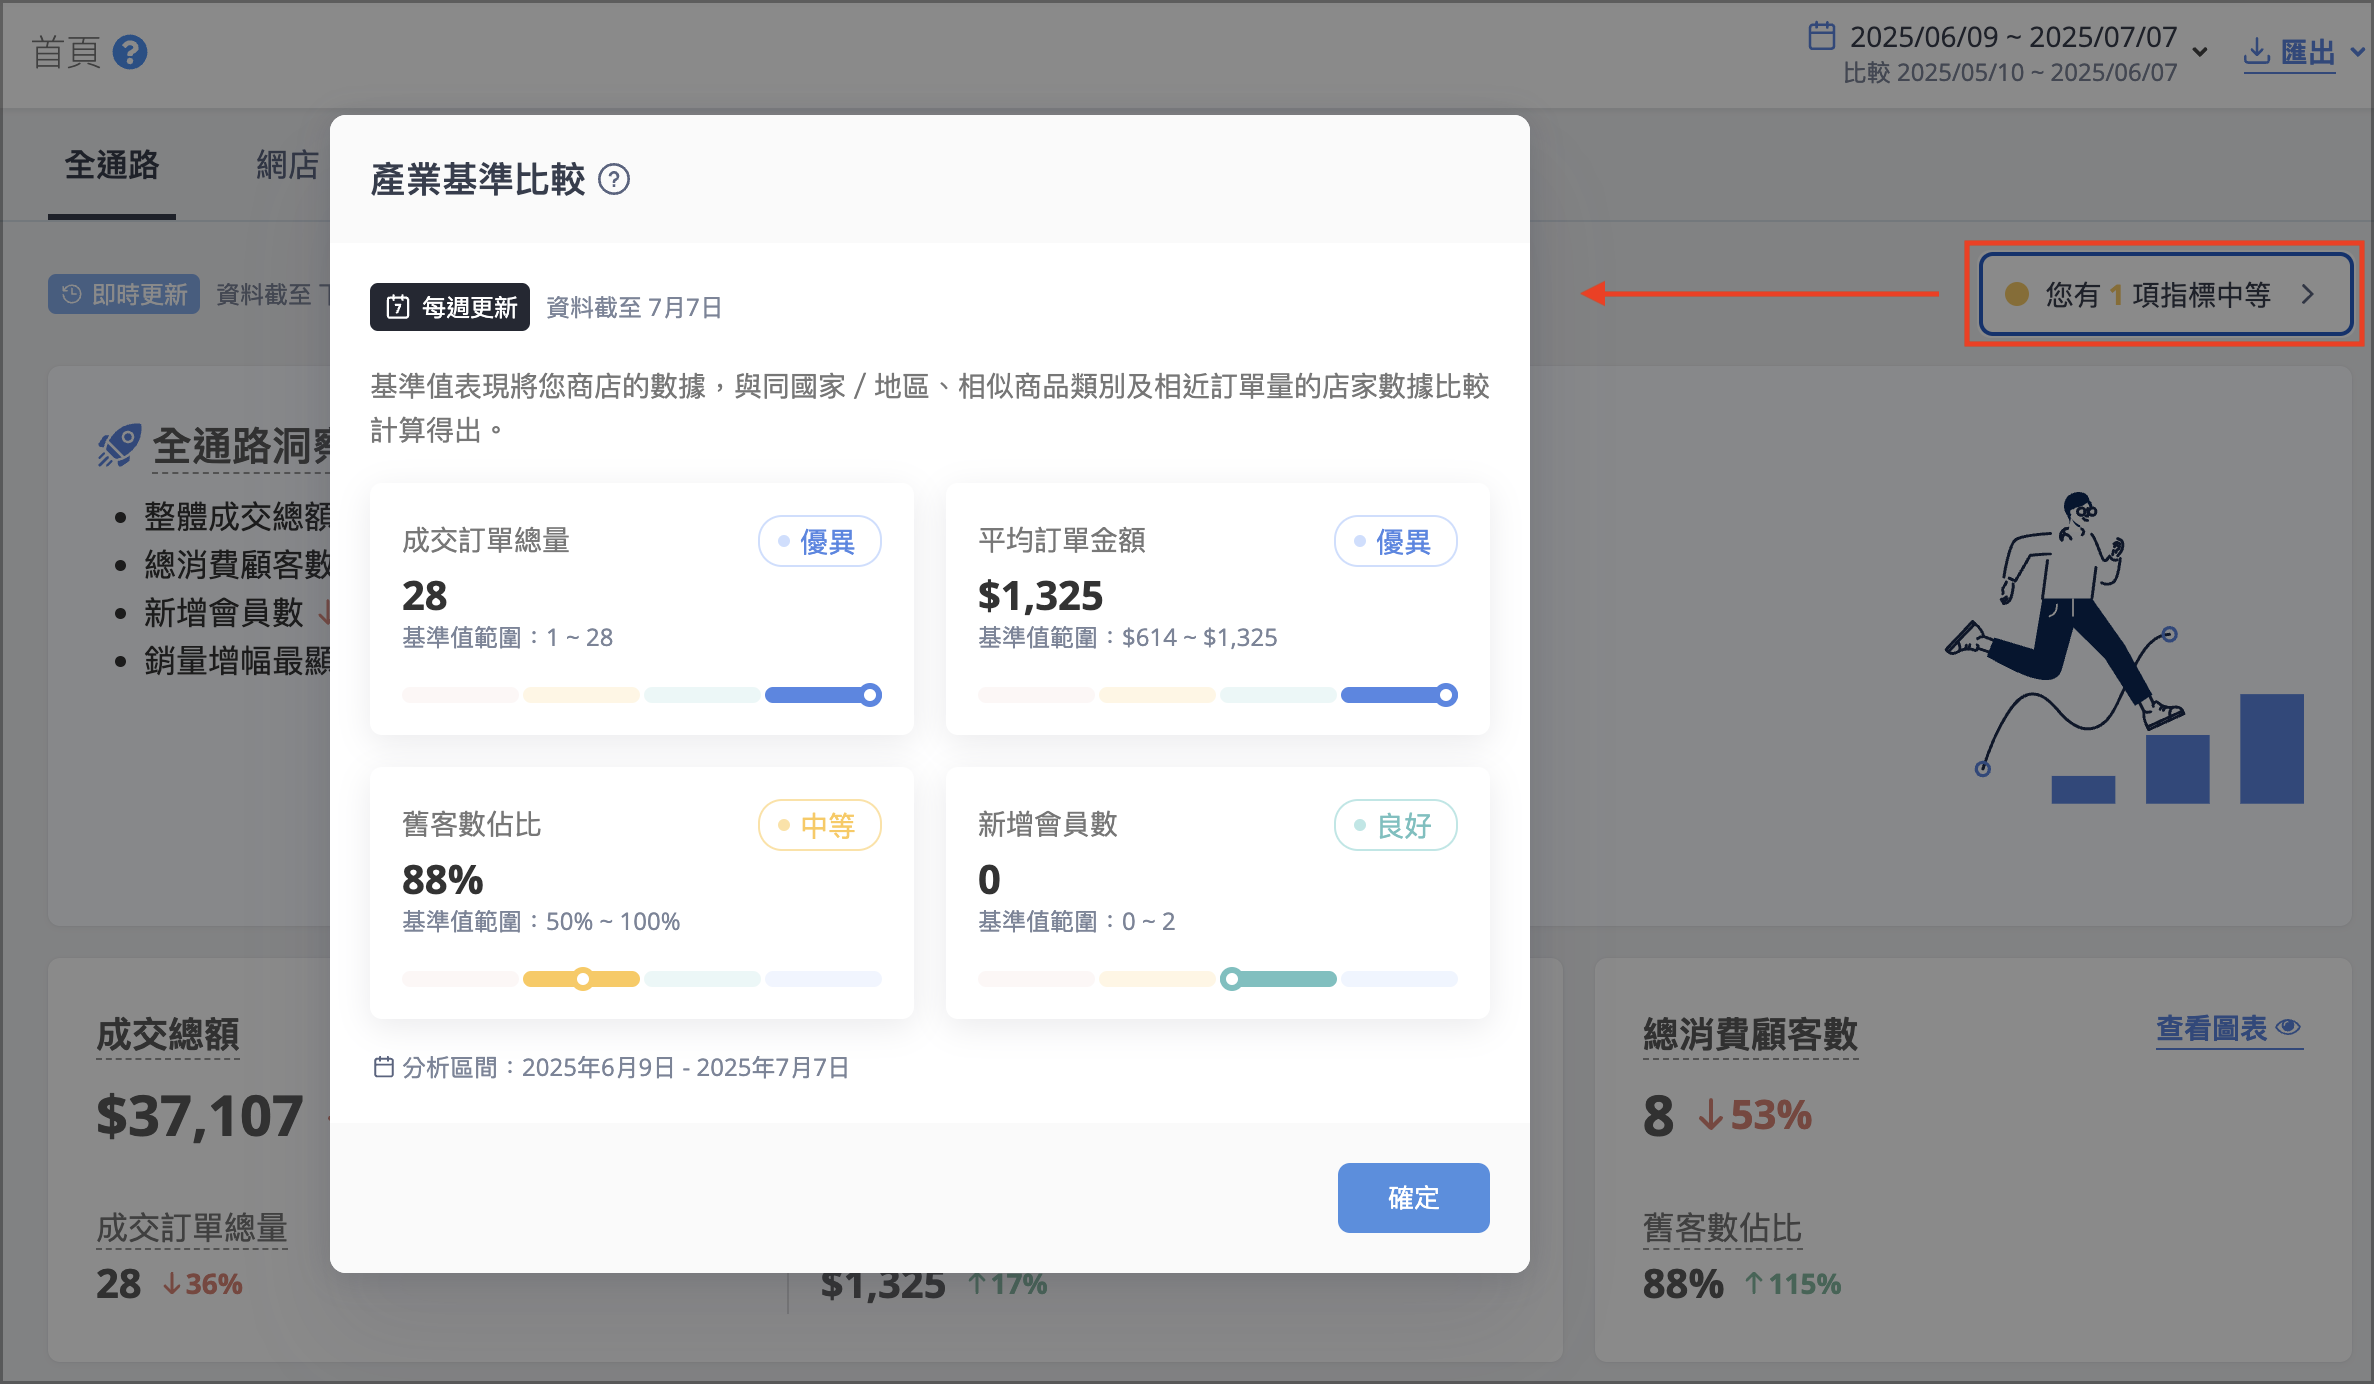The image size is (2374, 1384).
Task: Click the 成交訂單總量 benchmark slider handle
Action: [871, 695]
